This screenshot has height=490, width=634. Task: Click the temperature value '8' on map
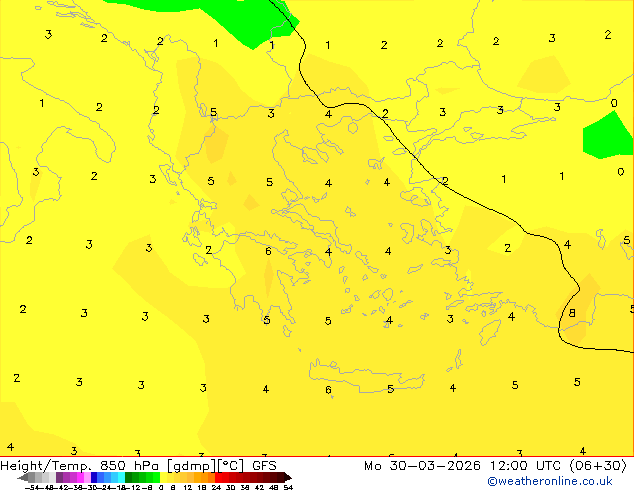pos(572,313)
